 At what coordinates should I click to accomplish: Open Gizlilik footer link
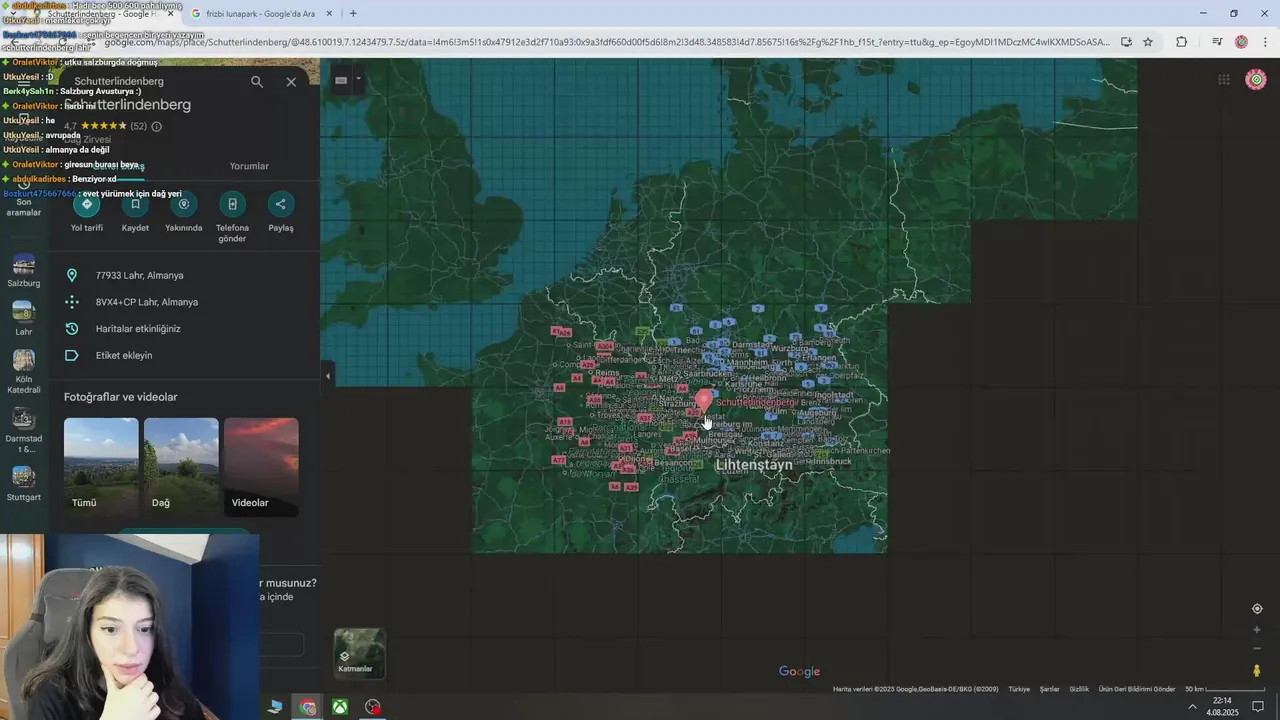[x=1079, y=689]
